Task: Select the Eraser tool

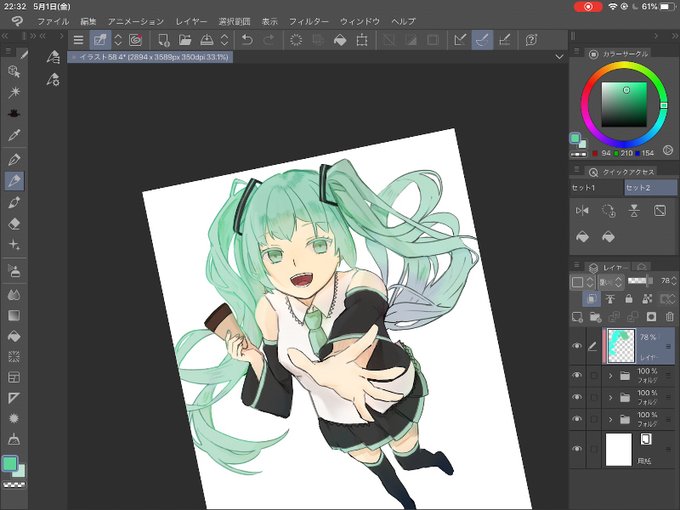Action: click(x=14, y=224)
